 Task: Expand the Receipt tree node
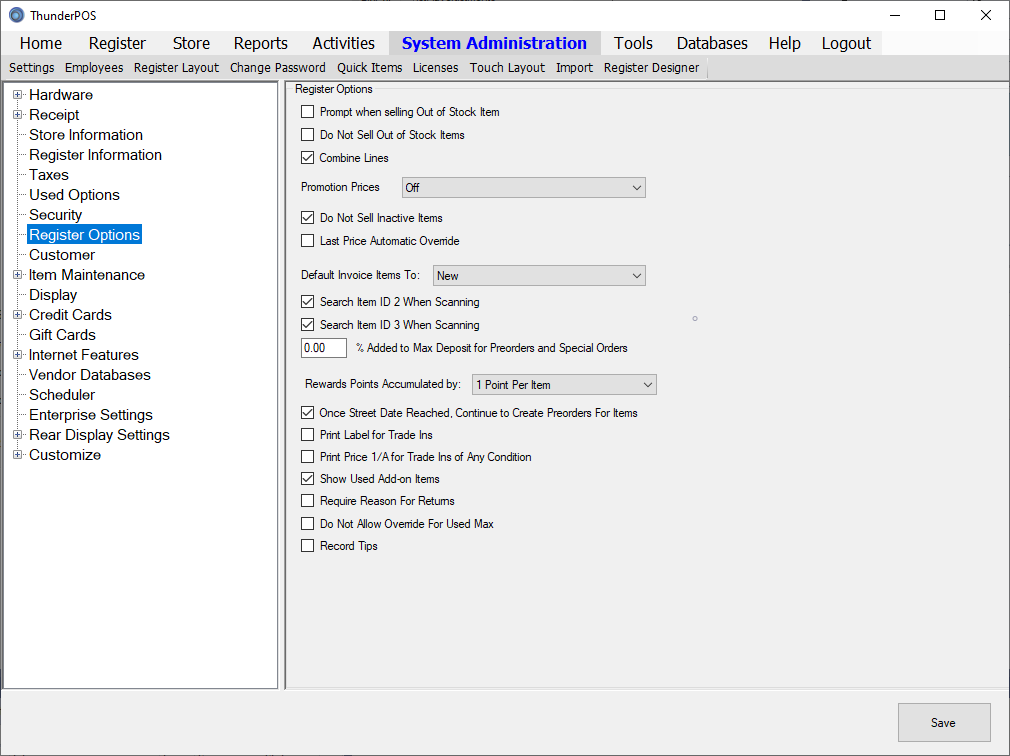click(x=18, y=115)
